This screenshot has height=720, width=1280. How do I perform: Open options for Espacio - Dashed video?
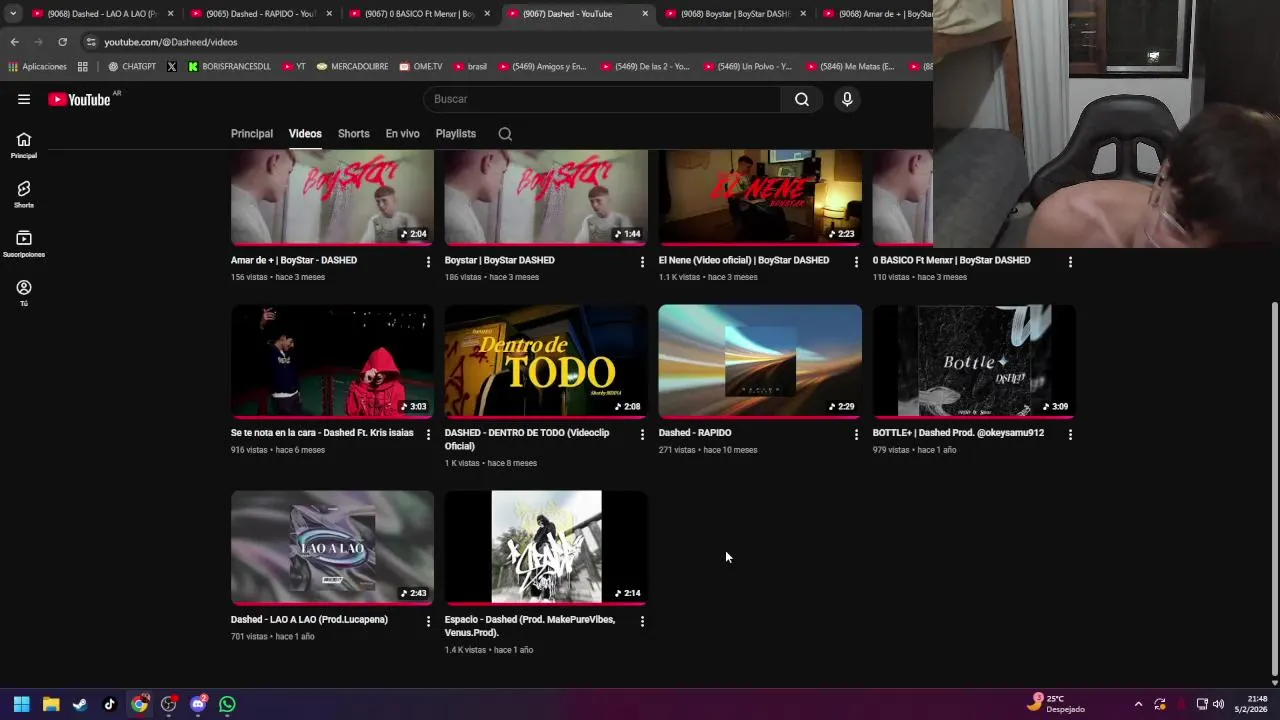click(x=642, y=621)
